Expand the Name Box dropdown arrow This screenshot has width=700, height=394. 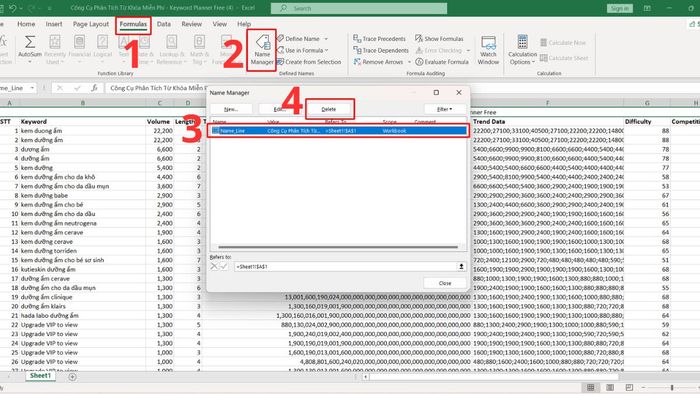click(32, 88)
